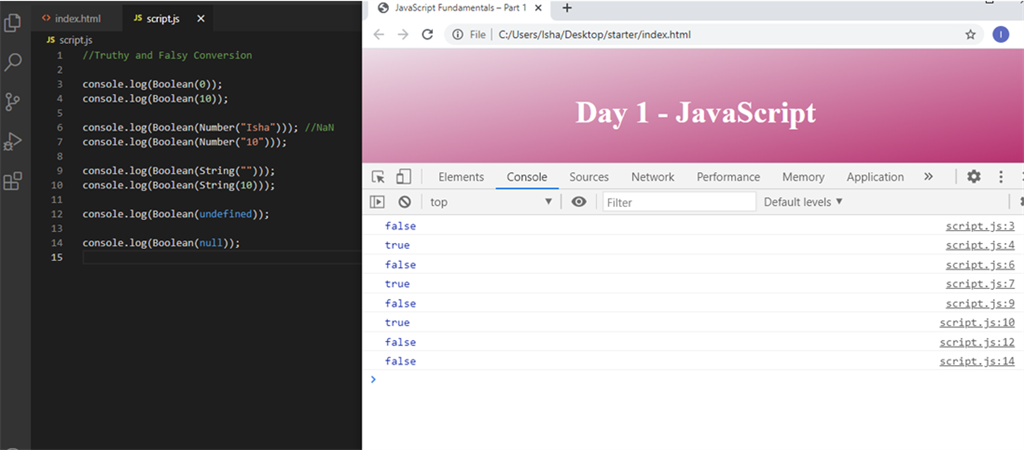This screenshot has width=1024, height=450.
Task: Open the DevTools three-dot customize menu
Action: [x=1000, y=176]
